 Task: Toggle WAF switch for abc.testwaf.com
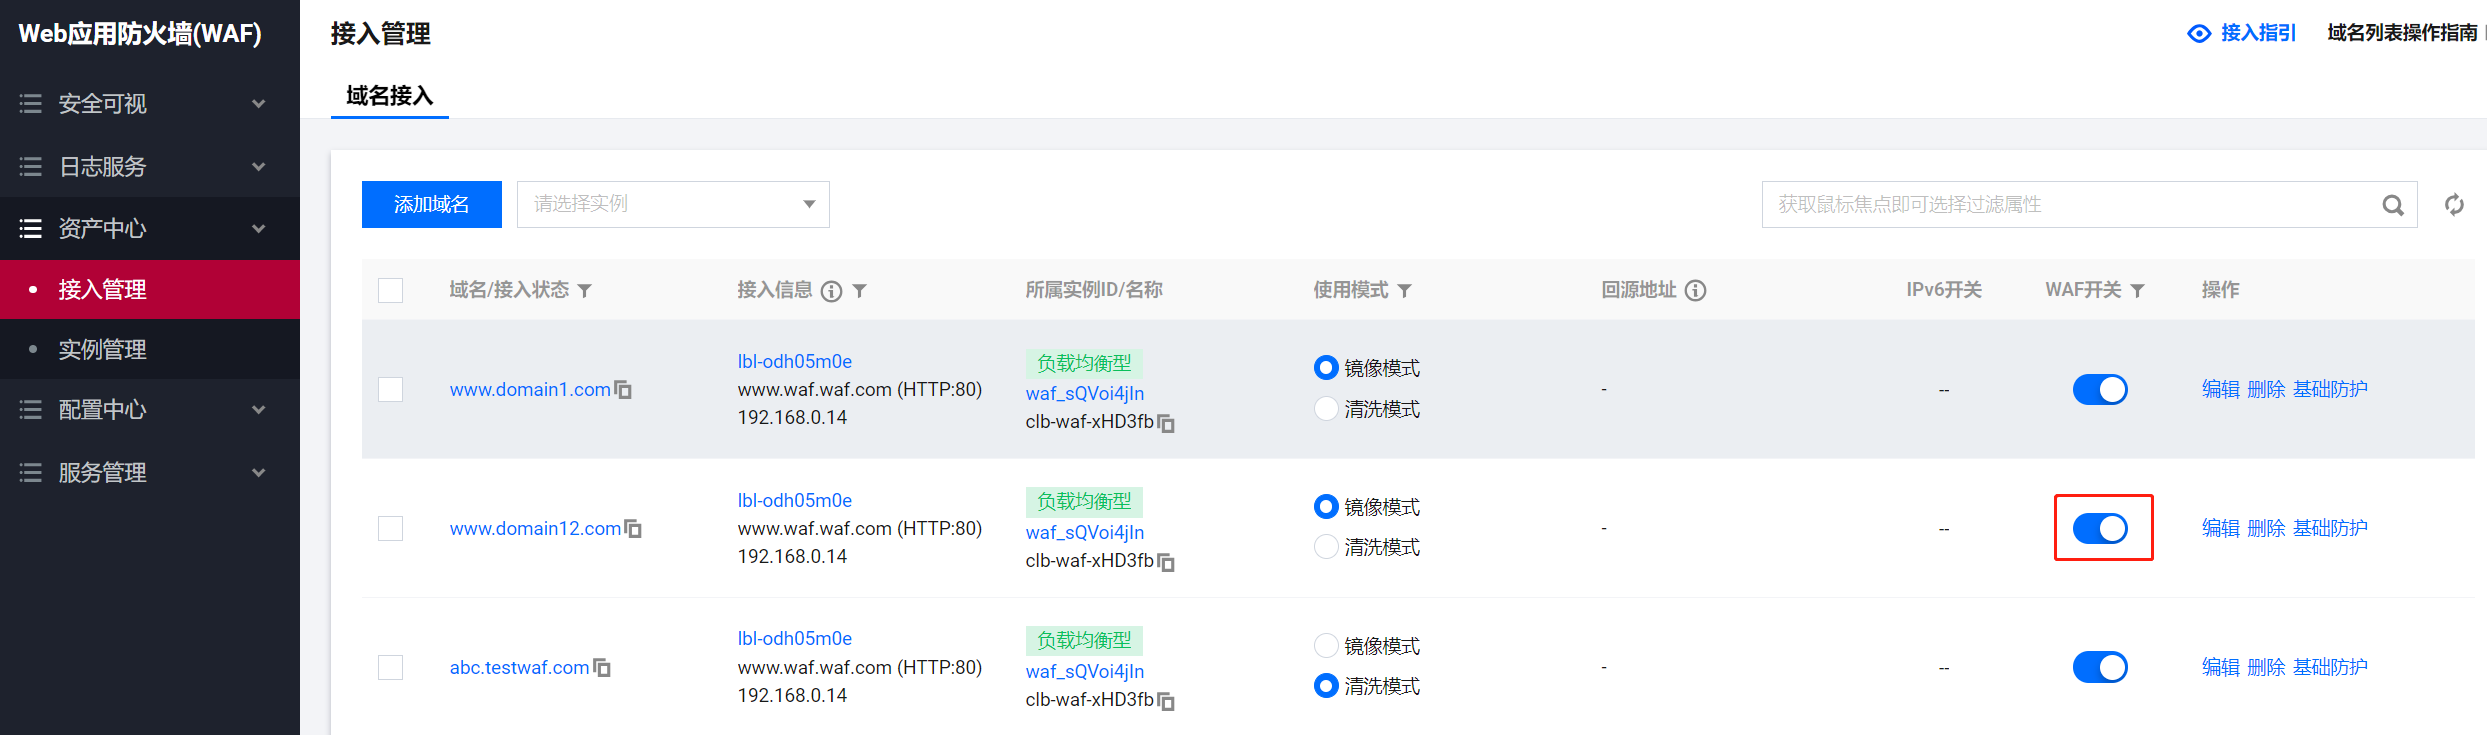pos(2100,667)
